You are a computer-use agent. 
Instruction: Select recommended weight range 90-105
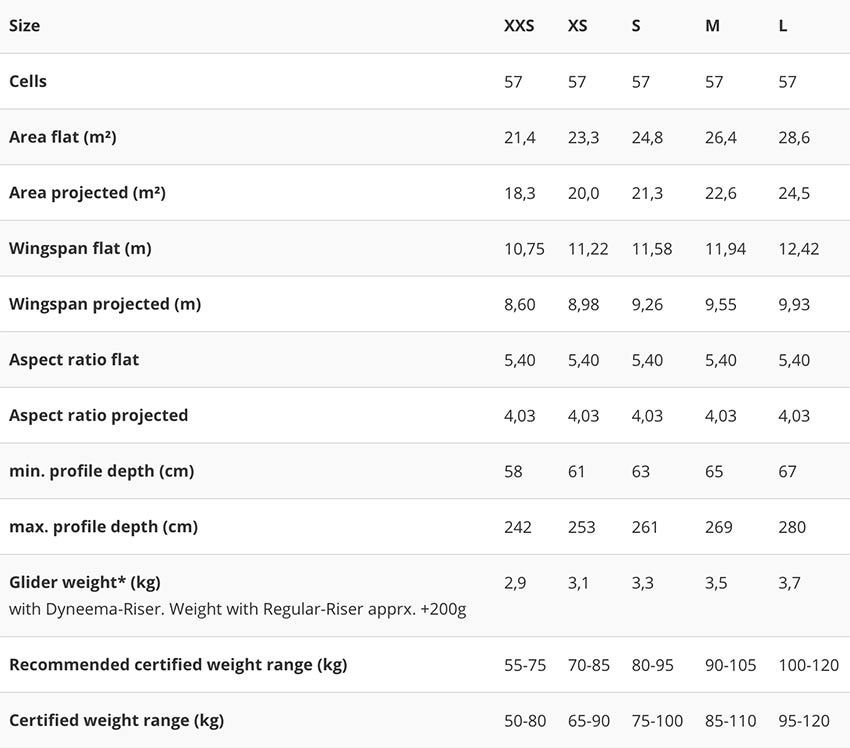pos(730,665)
